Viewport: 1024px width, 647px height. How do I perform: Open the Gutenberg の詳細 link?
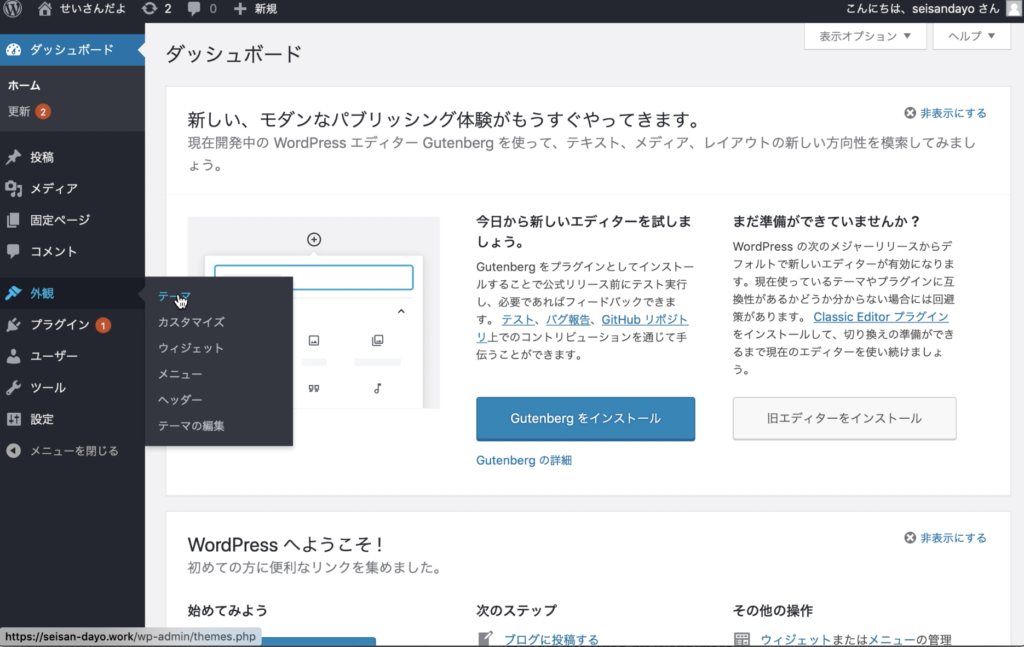click(524, 461)
